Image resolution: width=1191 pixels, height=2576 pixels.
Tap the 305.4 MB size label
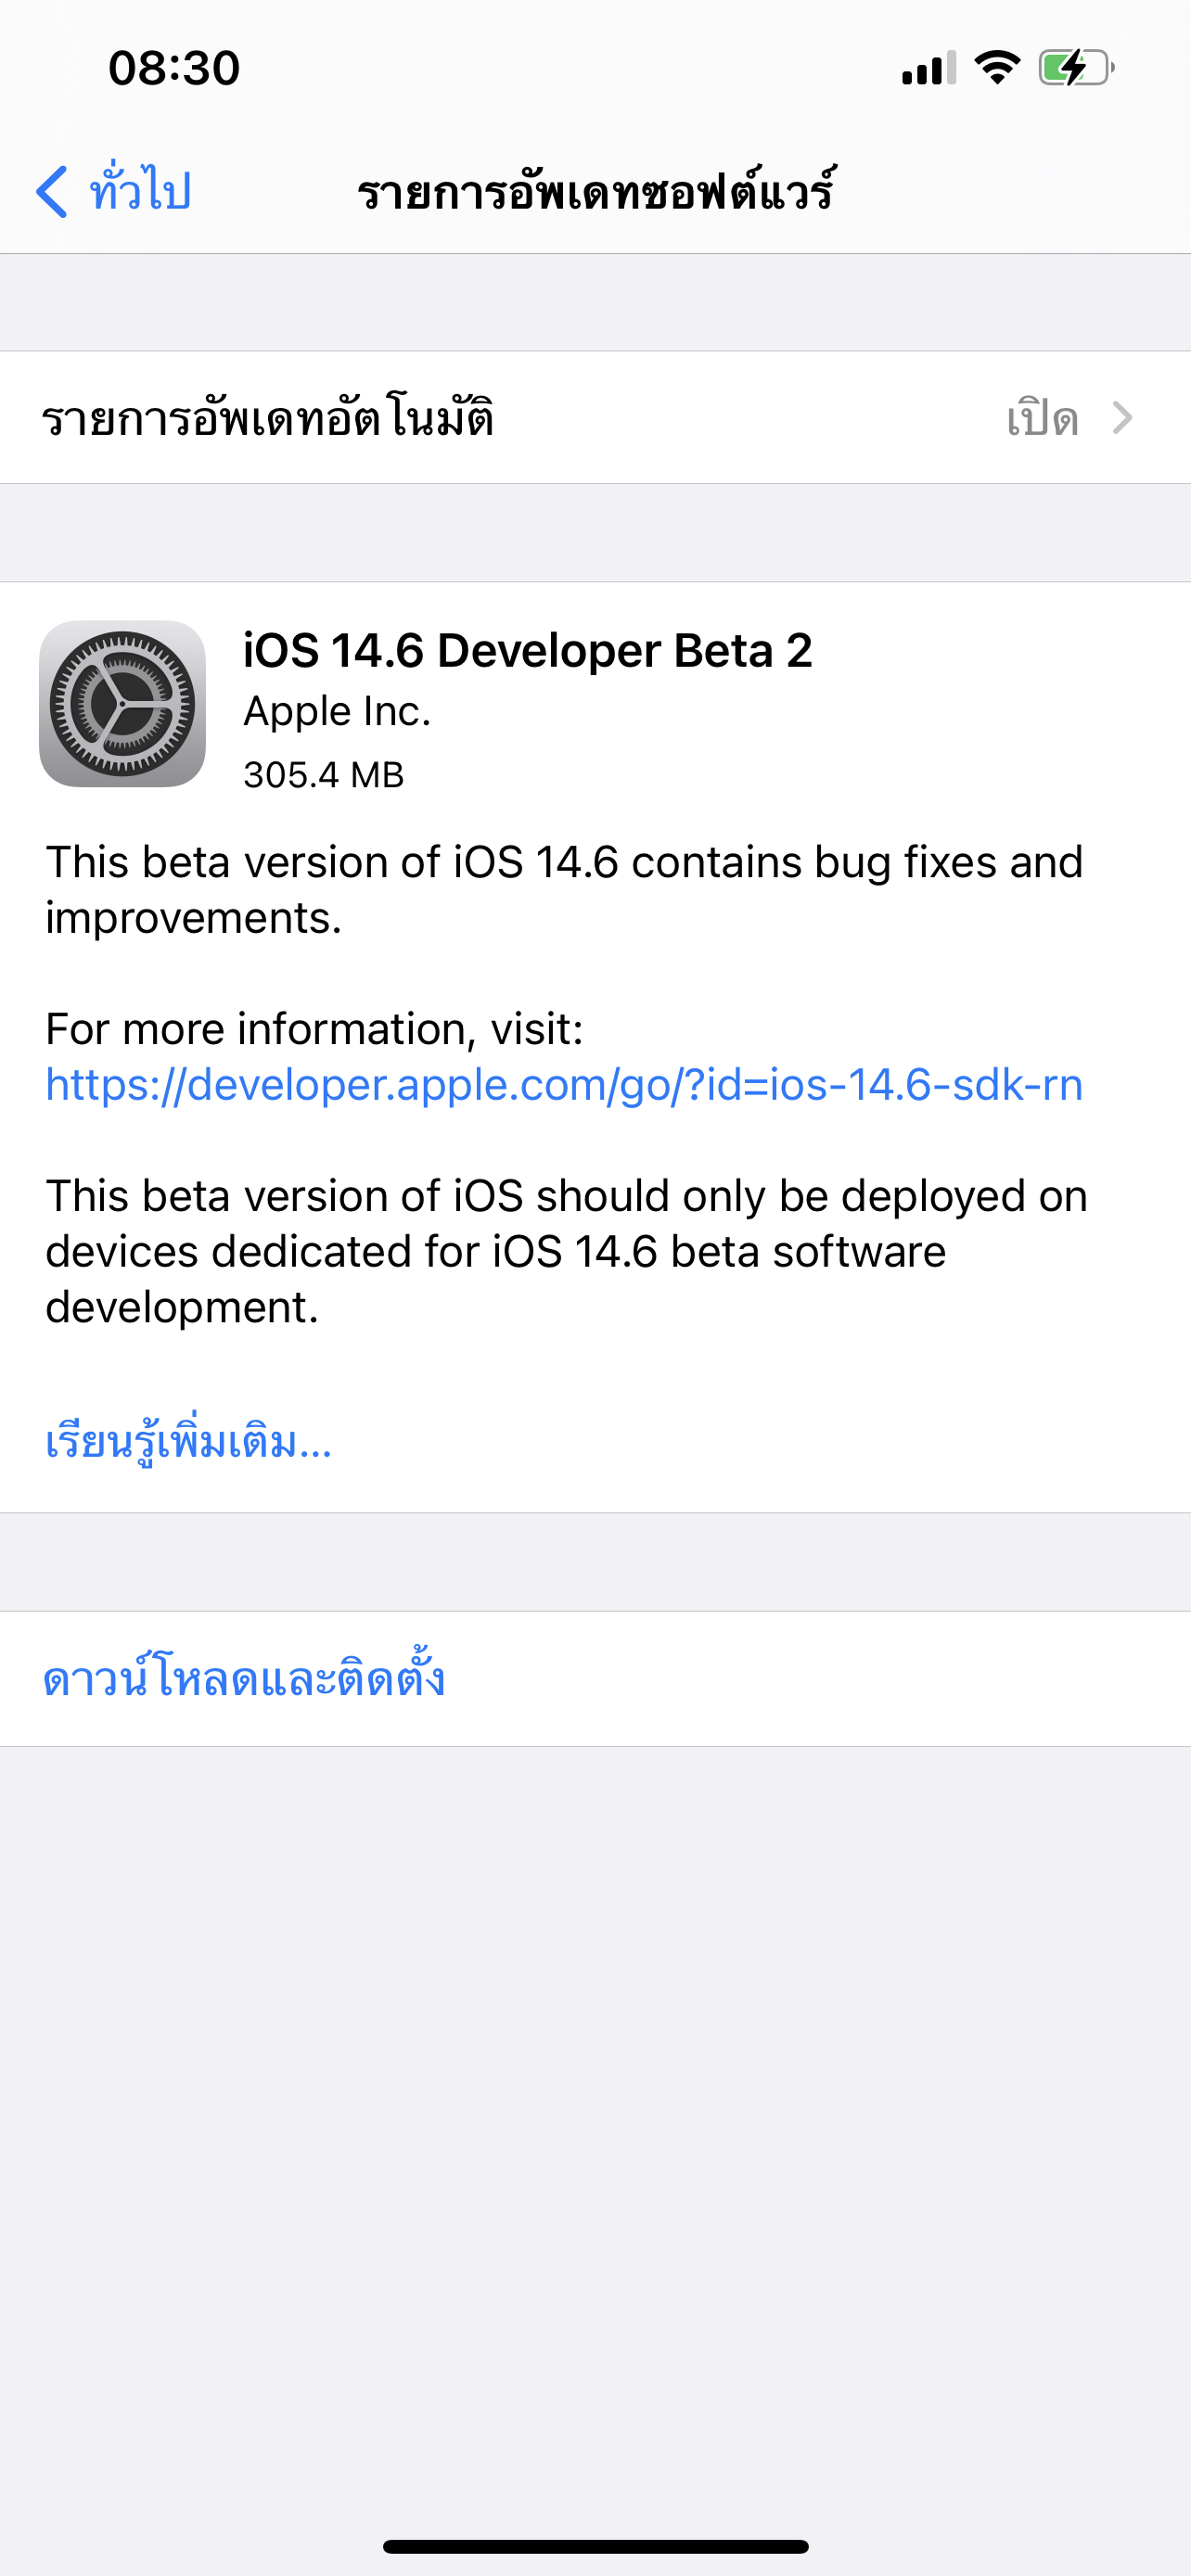[323, 775]
